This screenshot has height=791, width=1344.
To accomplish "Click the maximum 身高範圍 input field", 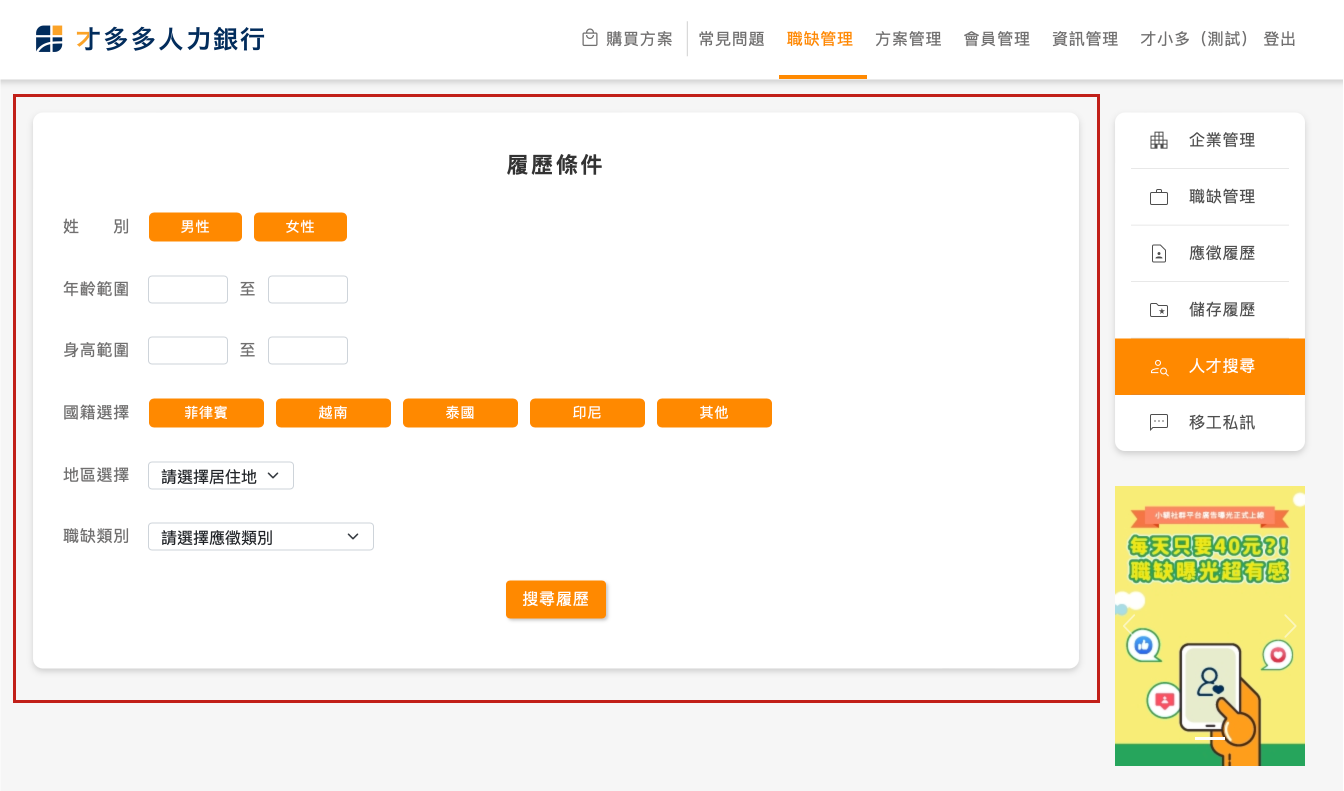I will (x=308, y=351).
